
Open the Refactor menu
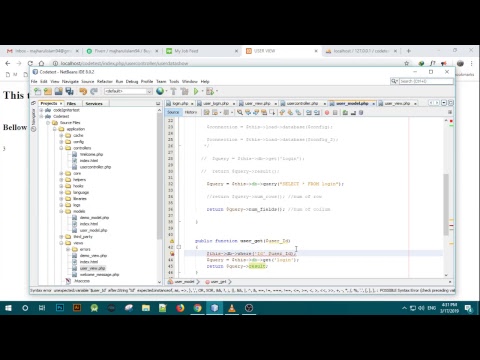coord(105,81)
